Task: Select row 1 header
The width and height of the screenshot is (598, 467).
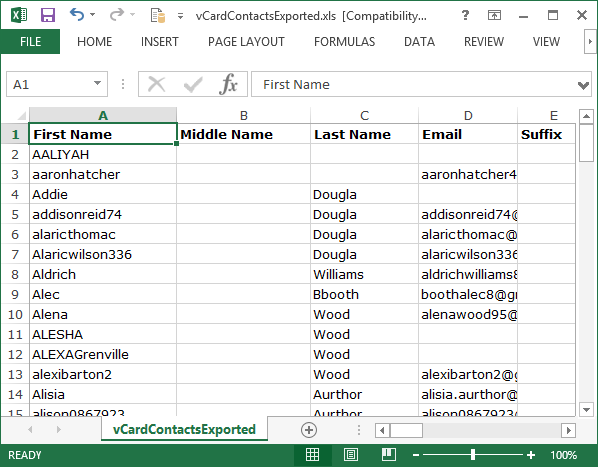Action: 15,134
